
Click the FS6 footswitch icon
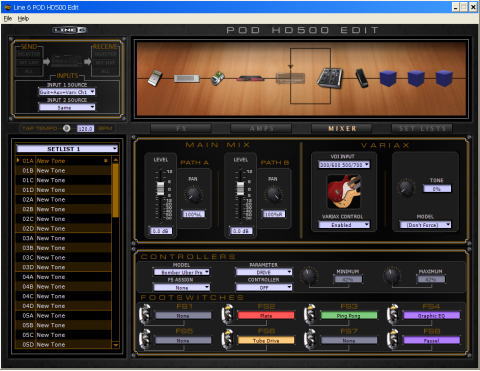point(227,339)
